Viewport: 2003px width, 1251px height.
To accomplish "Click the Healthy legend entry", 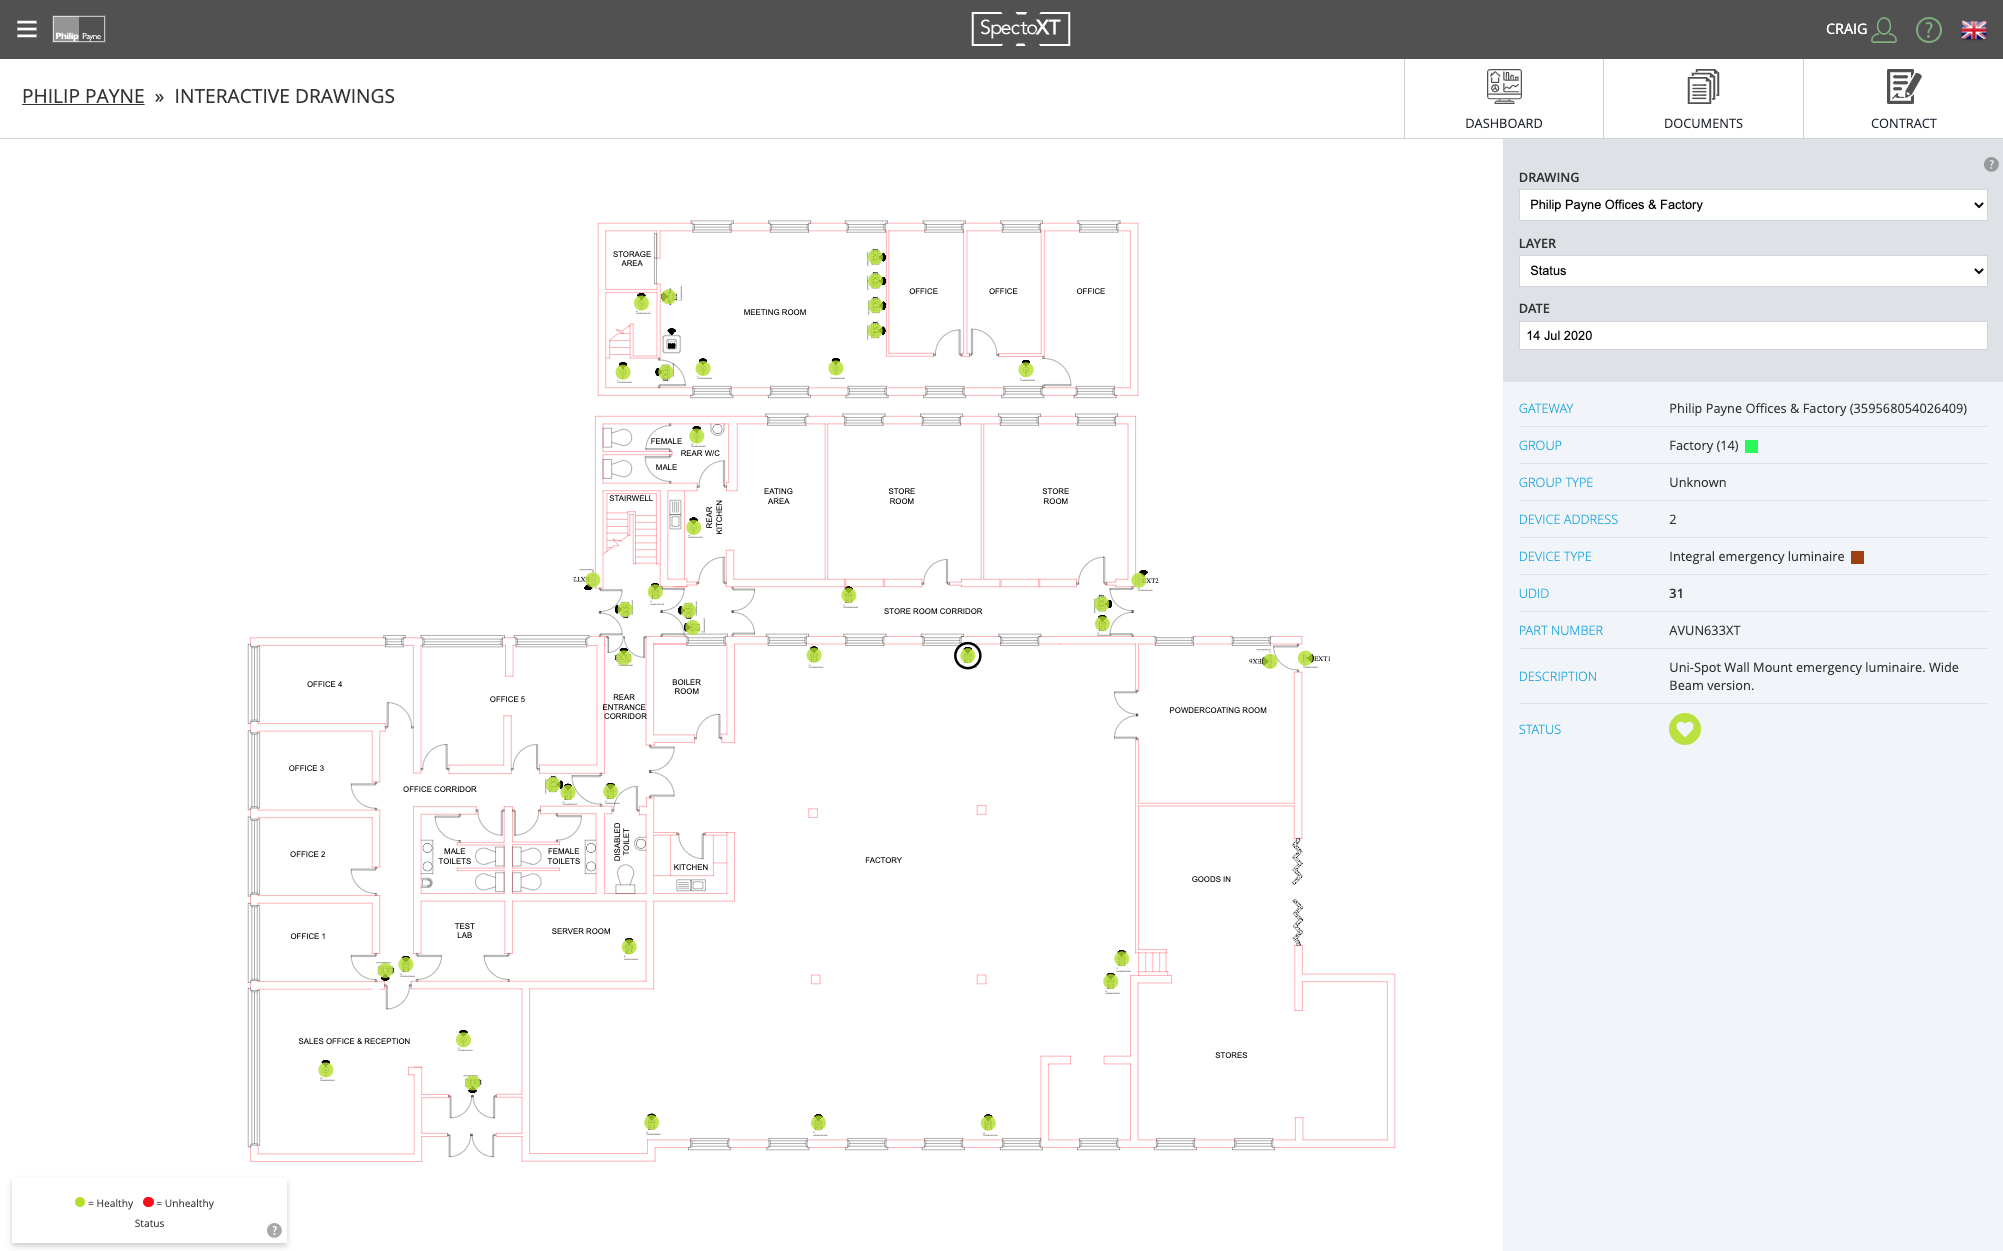I will 104,1203.
